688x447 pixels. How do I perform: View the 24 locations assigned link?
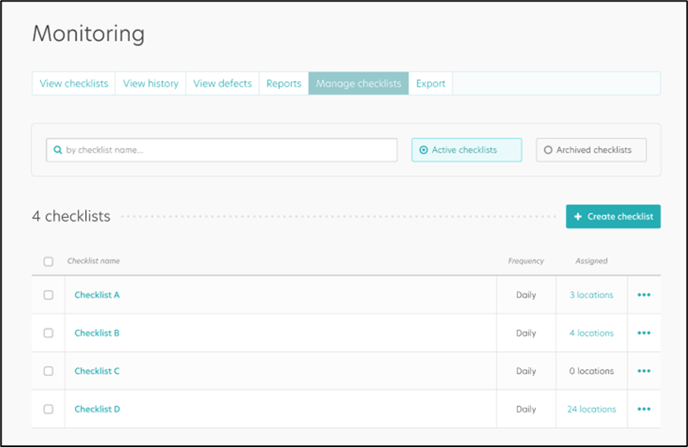591,409
